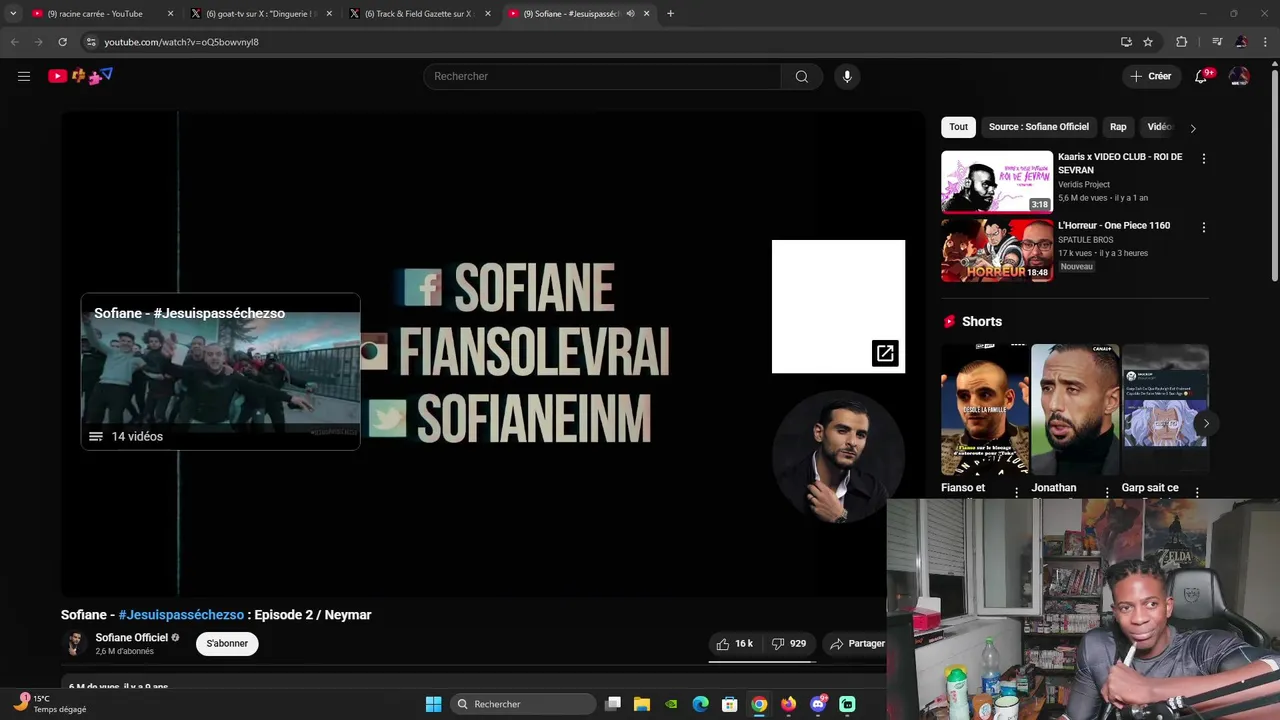The image size is (1280, 720).
Task: Open Kaaris x VIDEO CLUB video title
Action: point(1120,163)
